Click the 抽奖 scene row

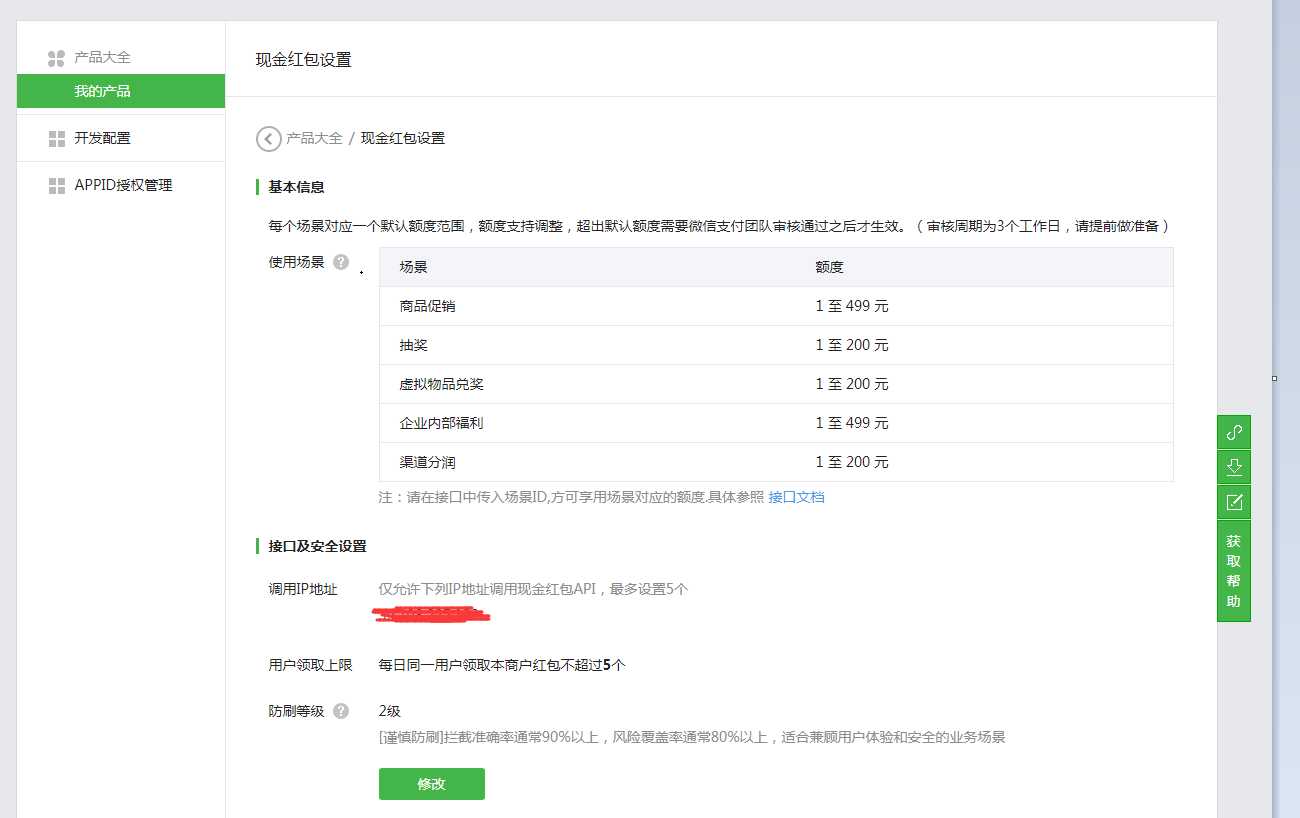776,345
